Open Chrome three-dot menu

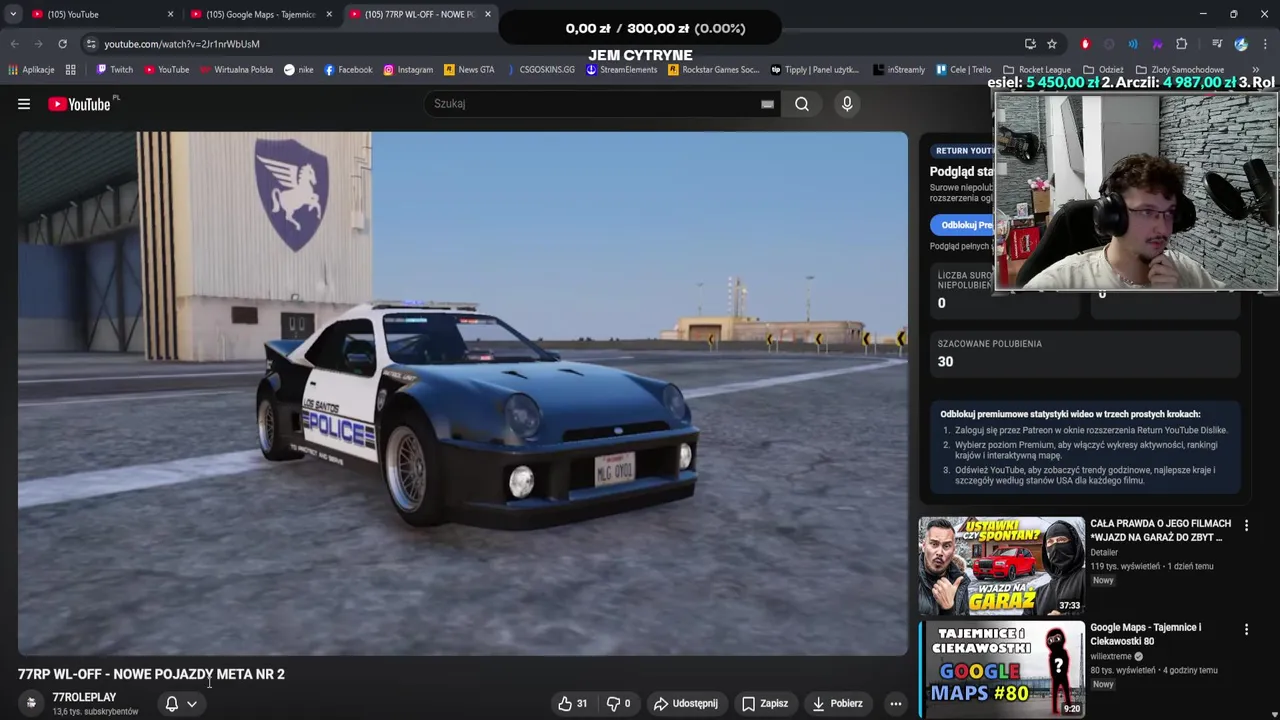point(1265,44)
